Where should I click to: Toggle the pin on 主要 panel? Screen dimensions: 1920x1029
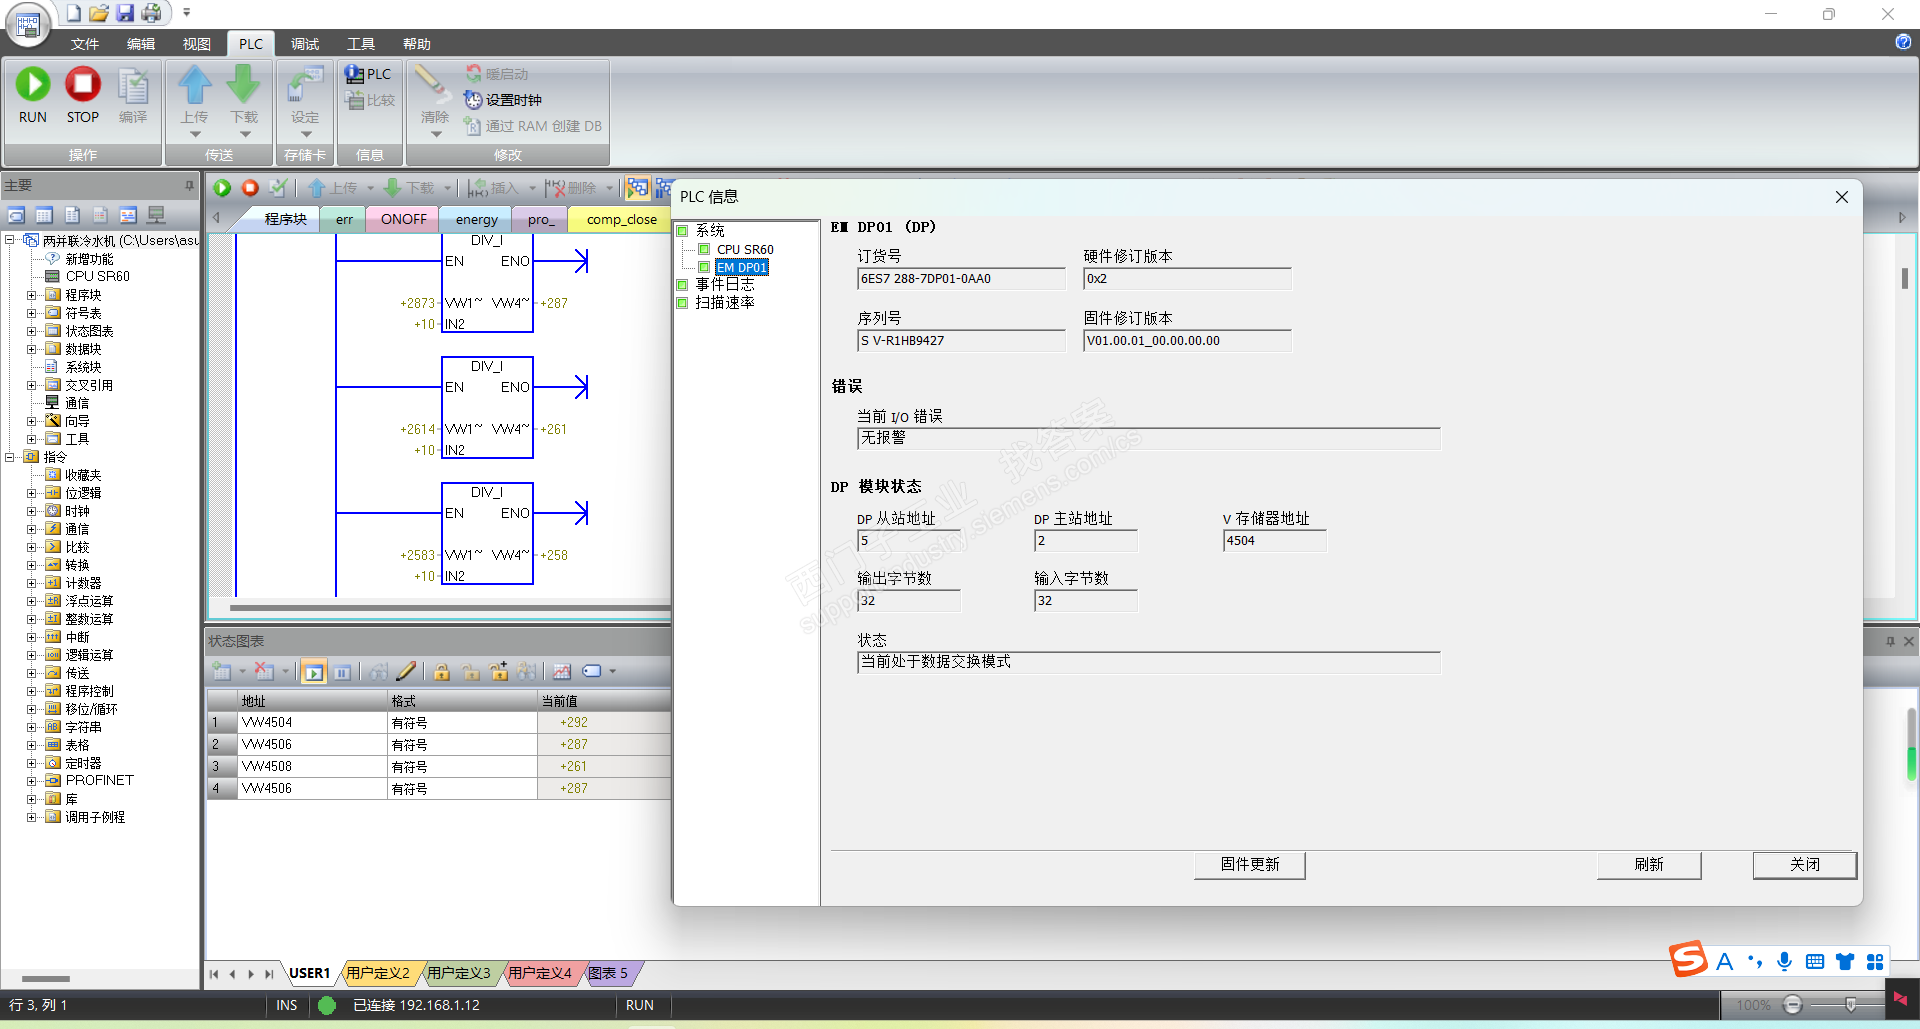coord(189,185)
